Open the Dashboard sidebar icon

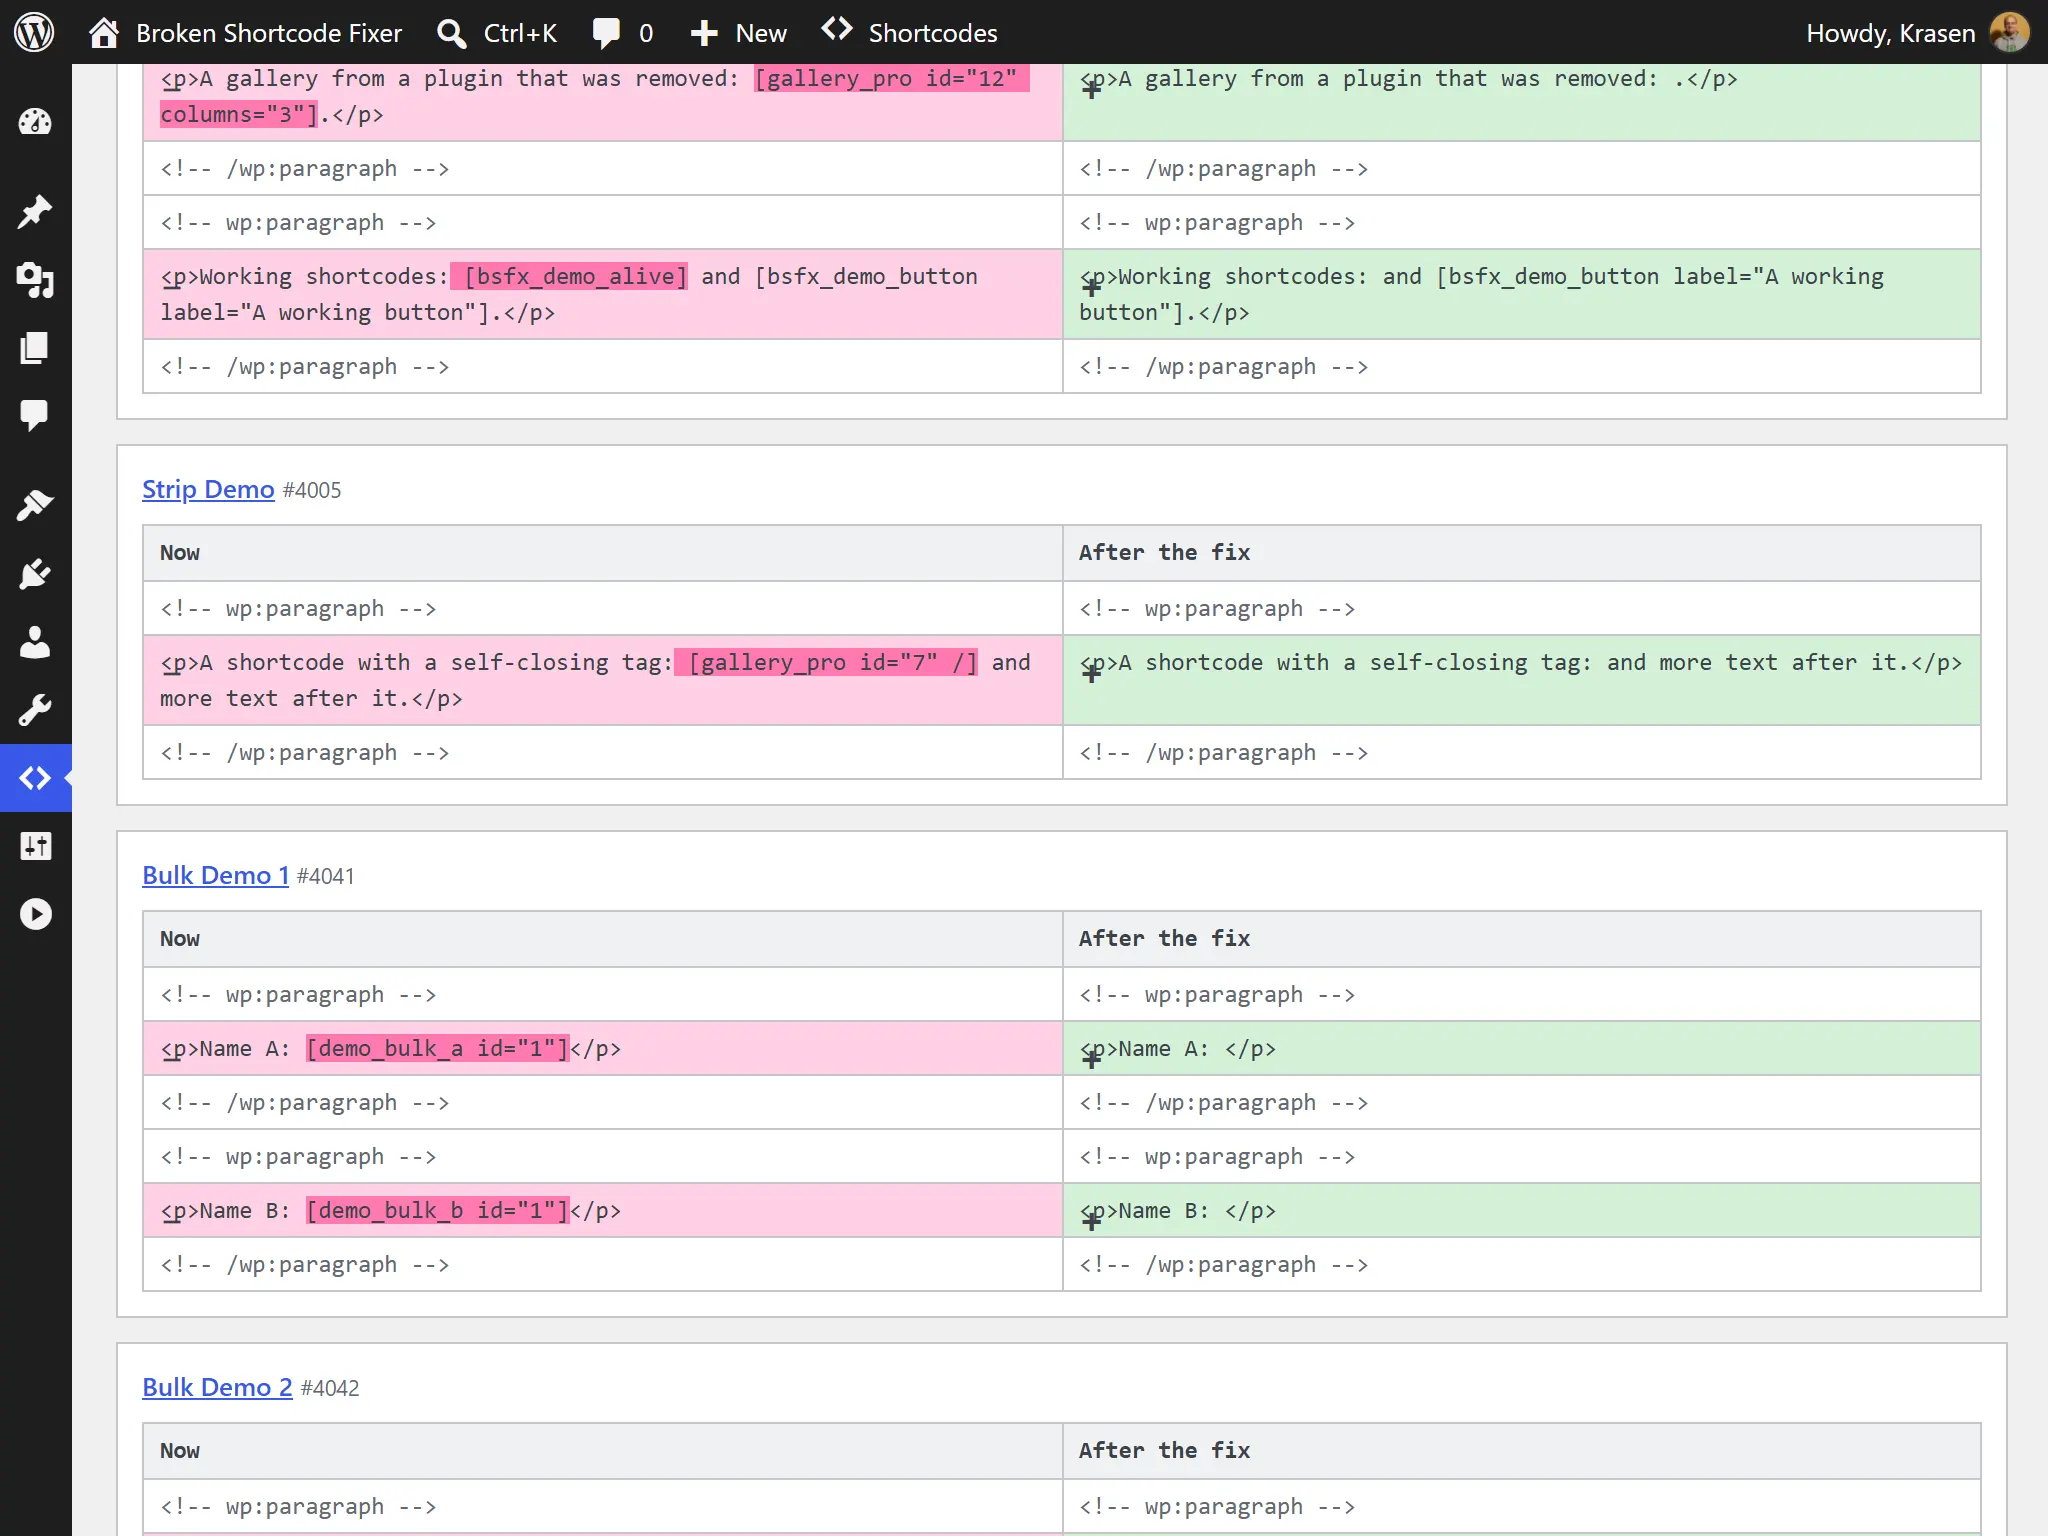[35, 122]
